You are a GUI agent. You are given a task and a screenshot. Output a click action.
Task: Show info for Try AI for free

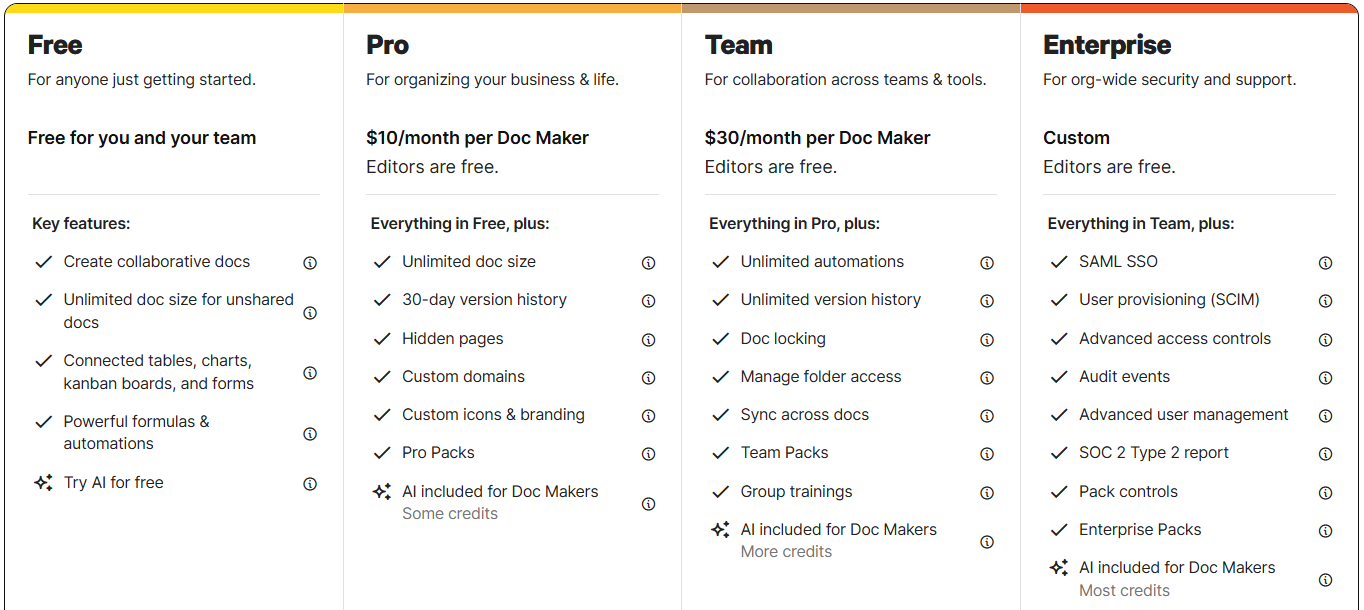(310, 484)
